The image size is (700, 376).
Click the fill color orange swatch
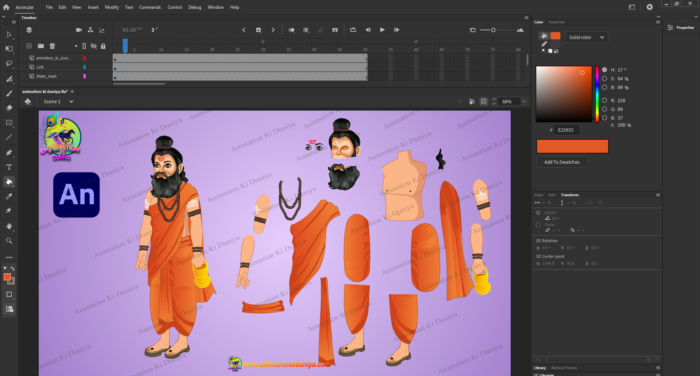click(555, 36)
